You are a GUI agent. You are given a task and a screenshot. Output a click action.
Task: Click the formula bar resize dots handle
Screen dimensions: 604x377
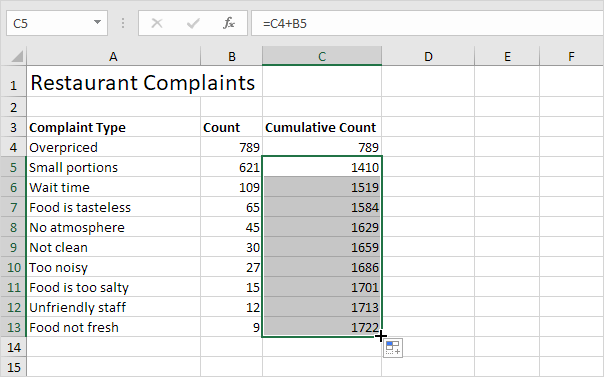pyautogui.click(x=123, y=23)
